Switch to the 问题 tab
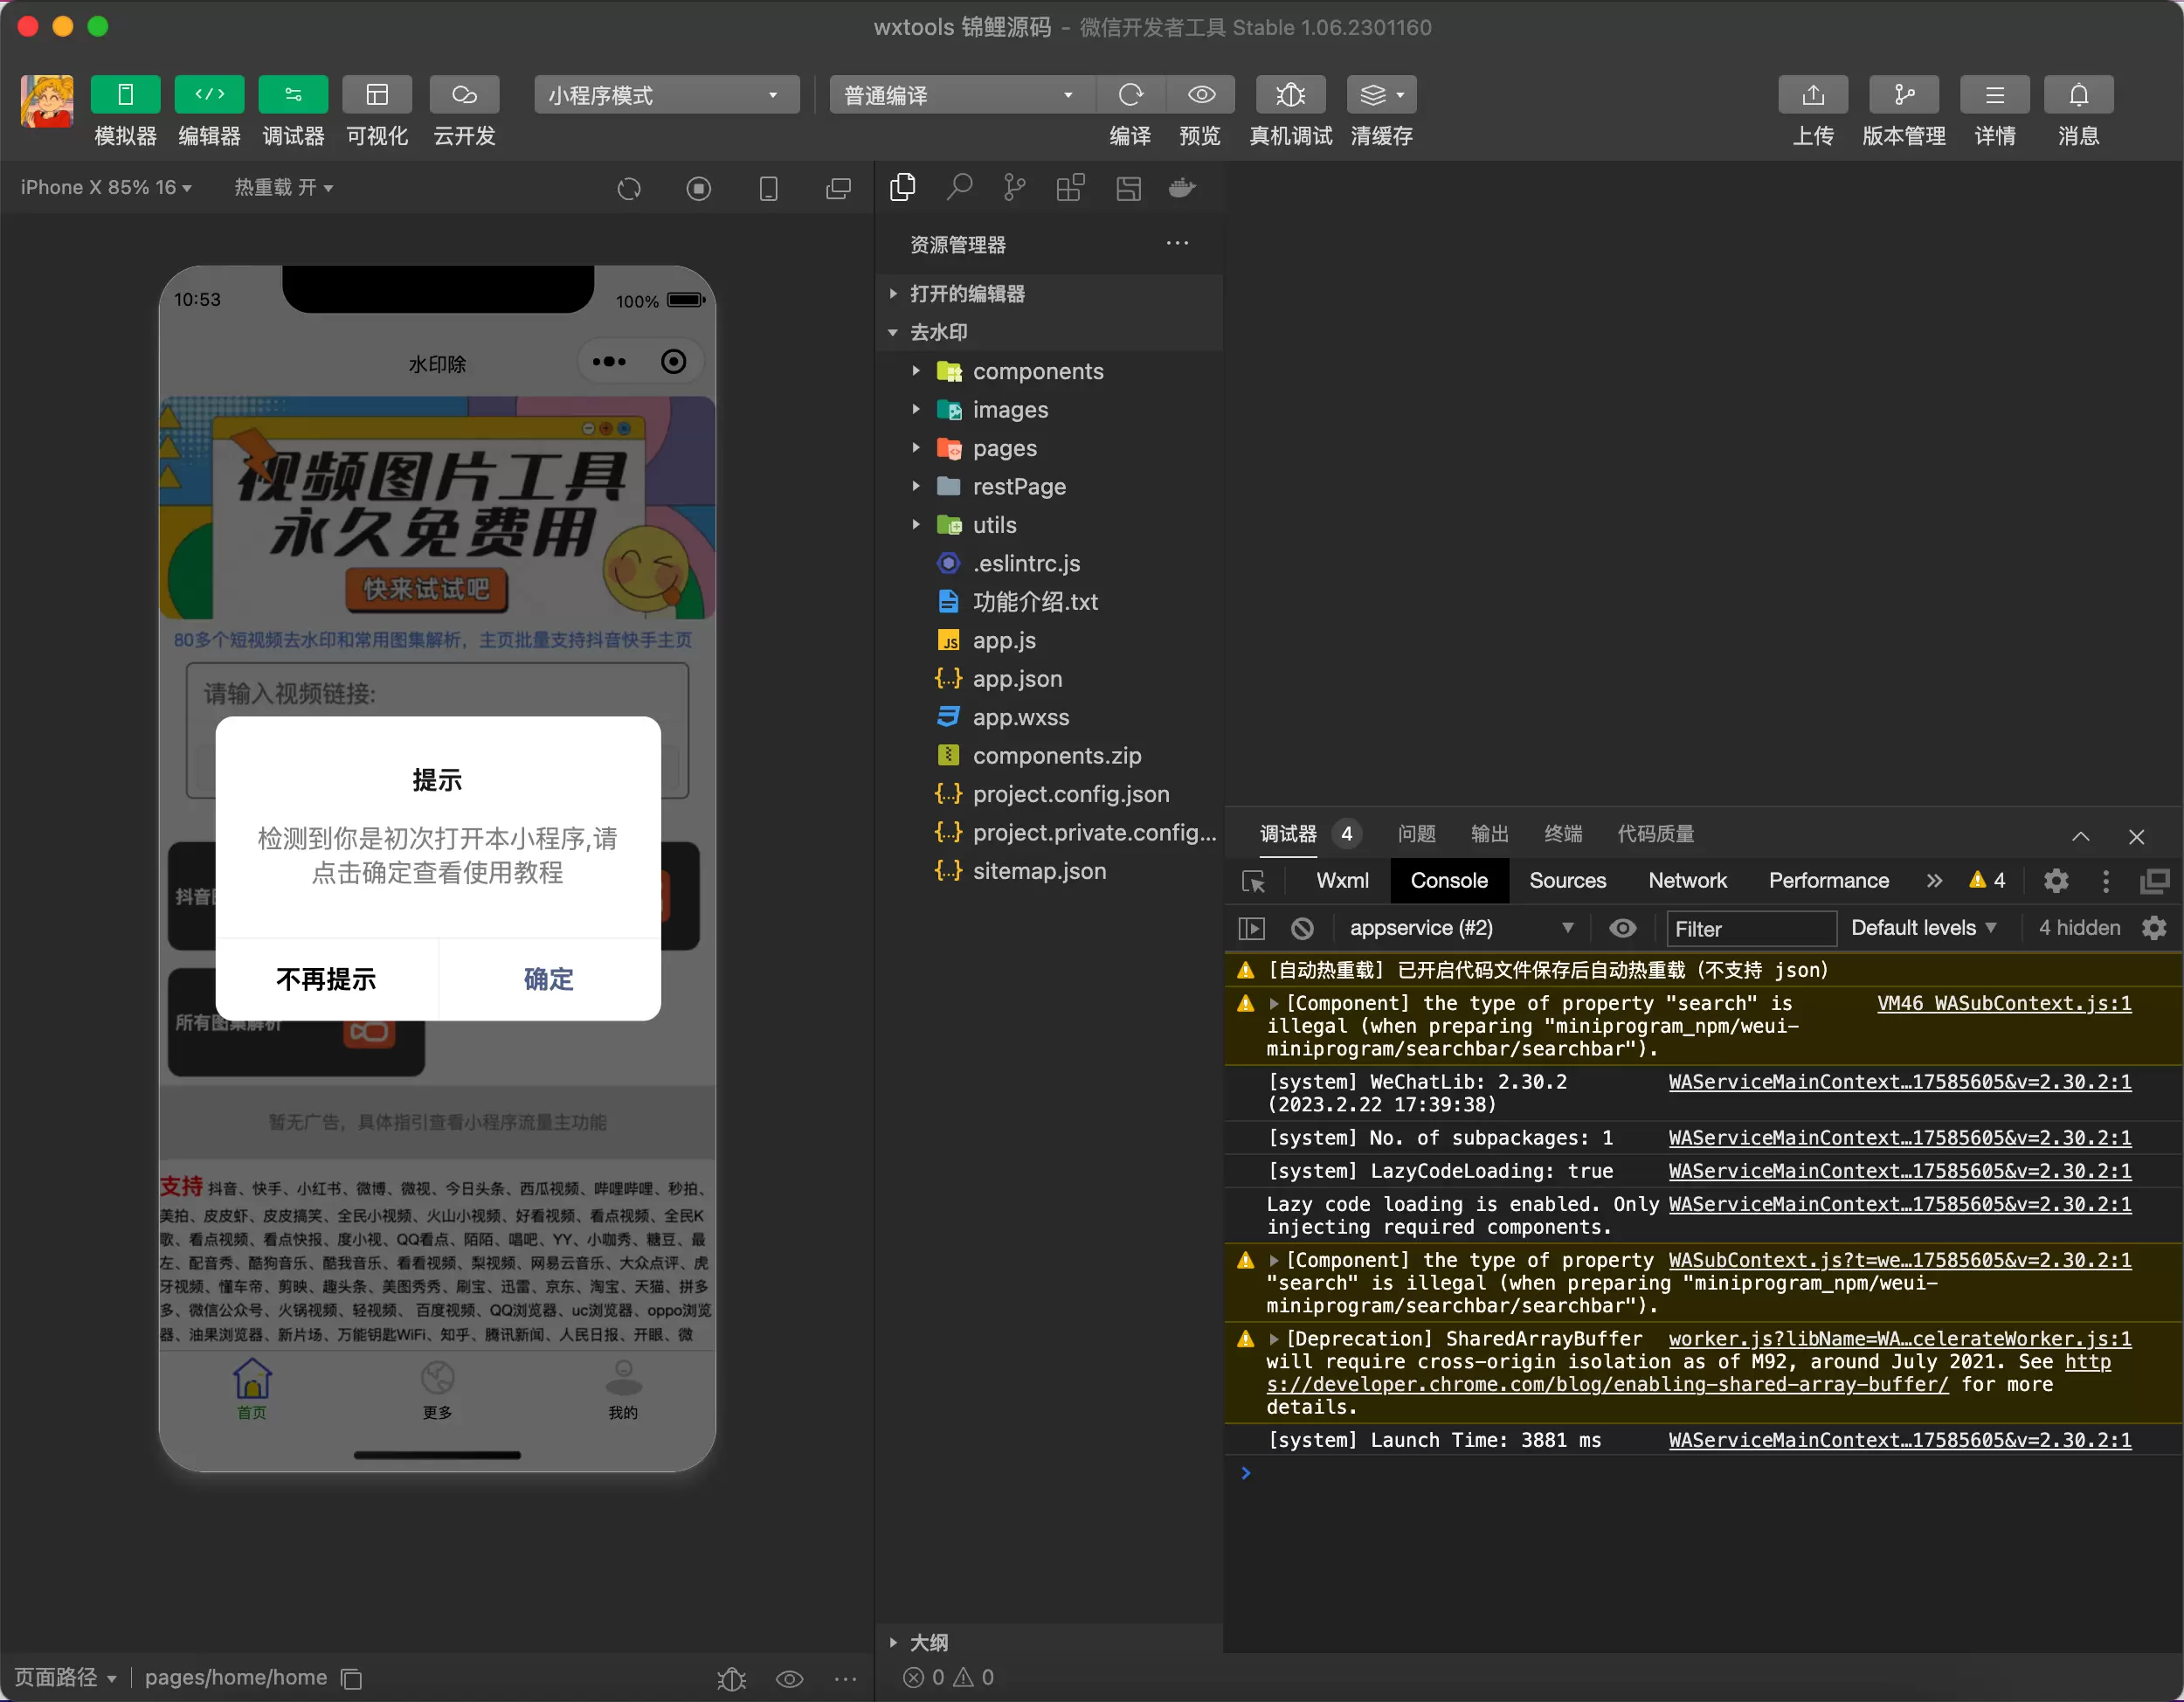This screenshot has width=2184, height=1702. pyautogui.click(x=1416, y=834)
